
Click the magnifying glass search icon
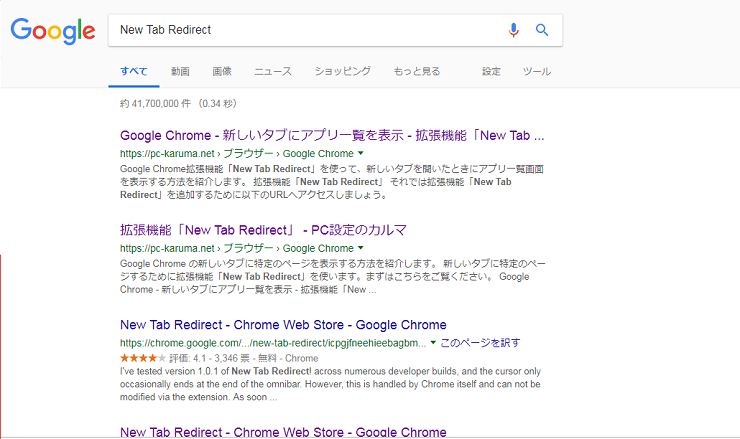(542, 30)
